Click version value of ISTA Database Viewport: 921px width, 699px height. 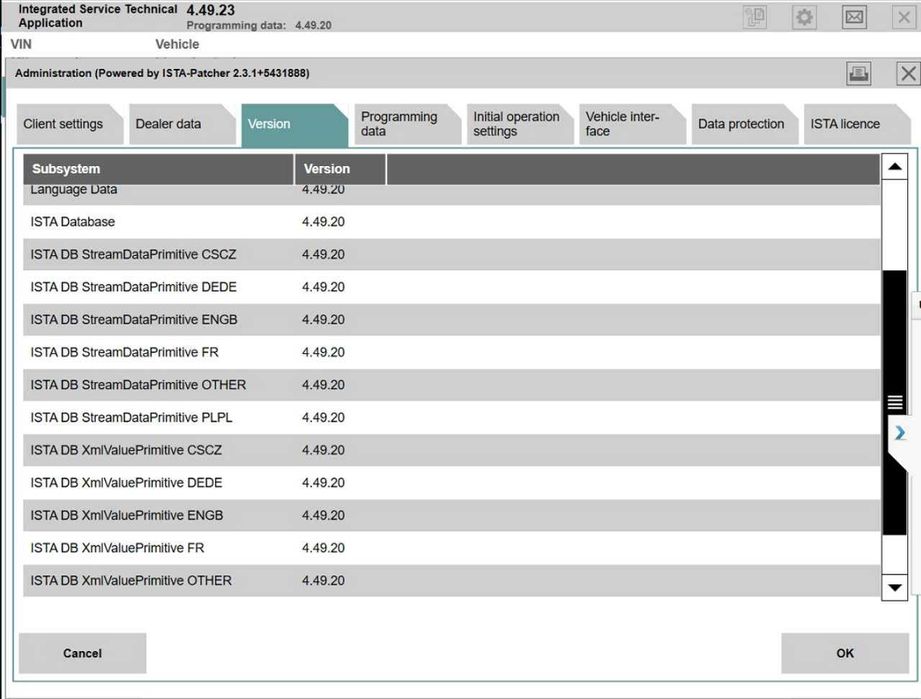[323, 222]
